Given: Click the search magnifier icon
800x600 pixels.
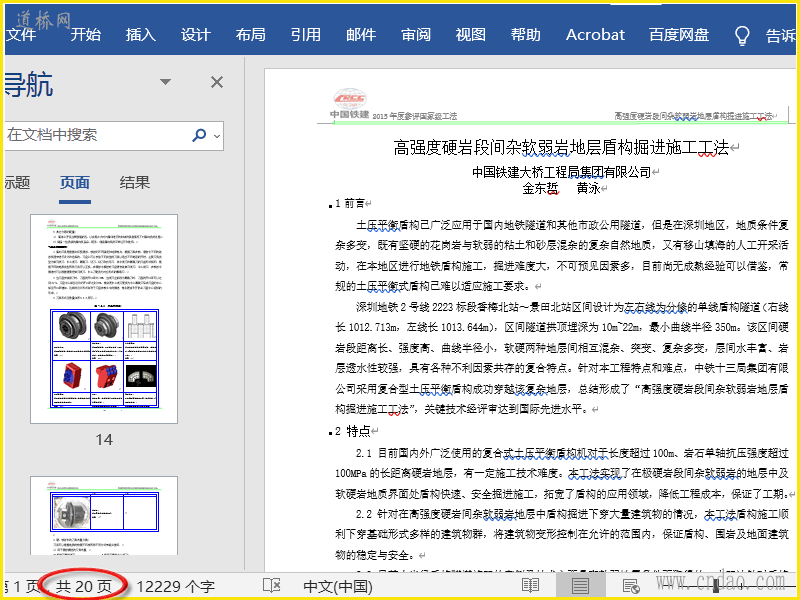Looking at the screenshot, I should 199,135.
